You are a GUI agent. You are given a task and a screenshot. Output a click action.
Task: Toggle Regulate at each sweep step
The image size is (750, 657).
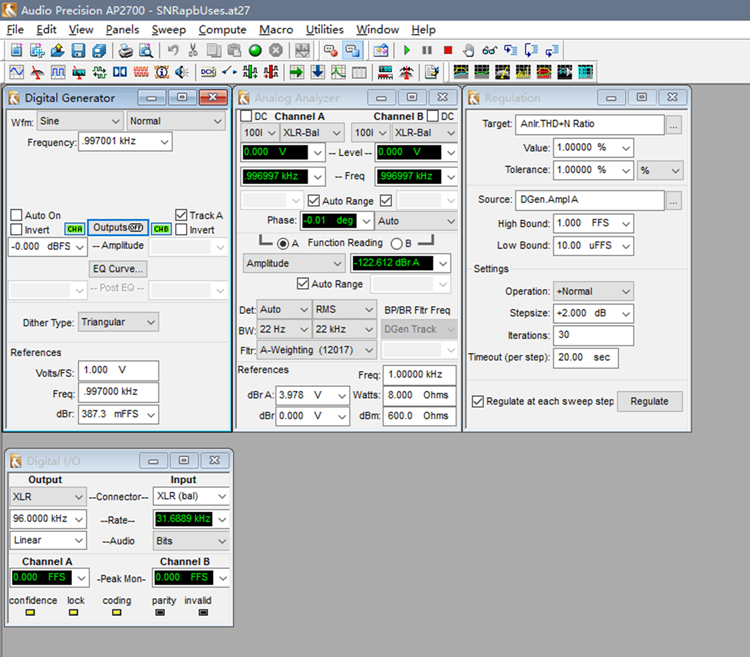click(x=478, y=401)
